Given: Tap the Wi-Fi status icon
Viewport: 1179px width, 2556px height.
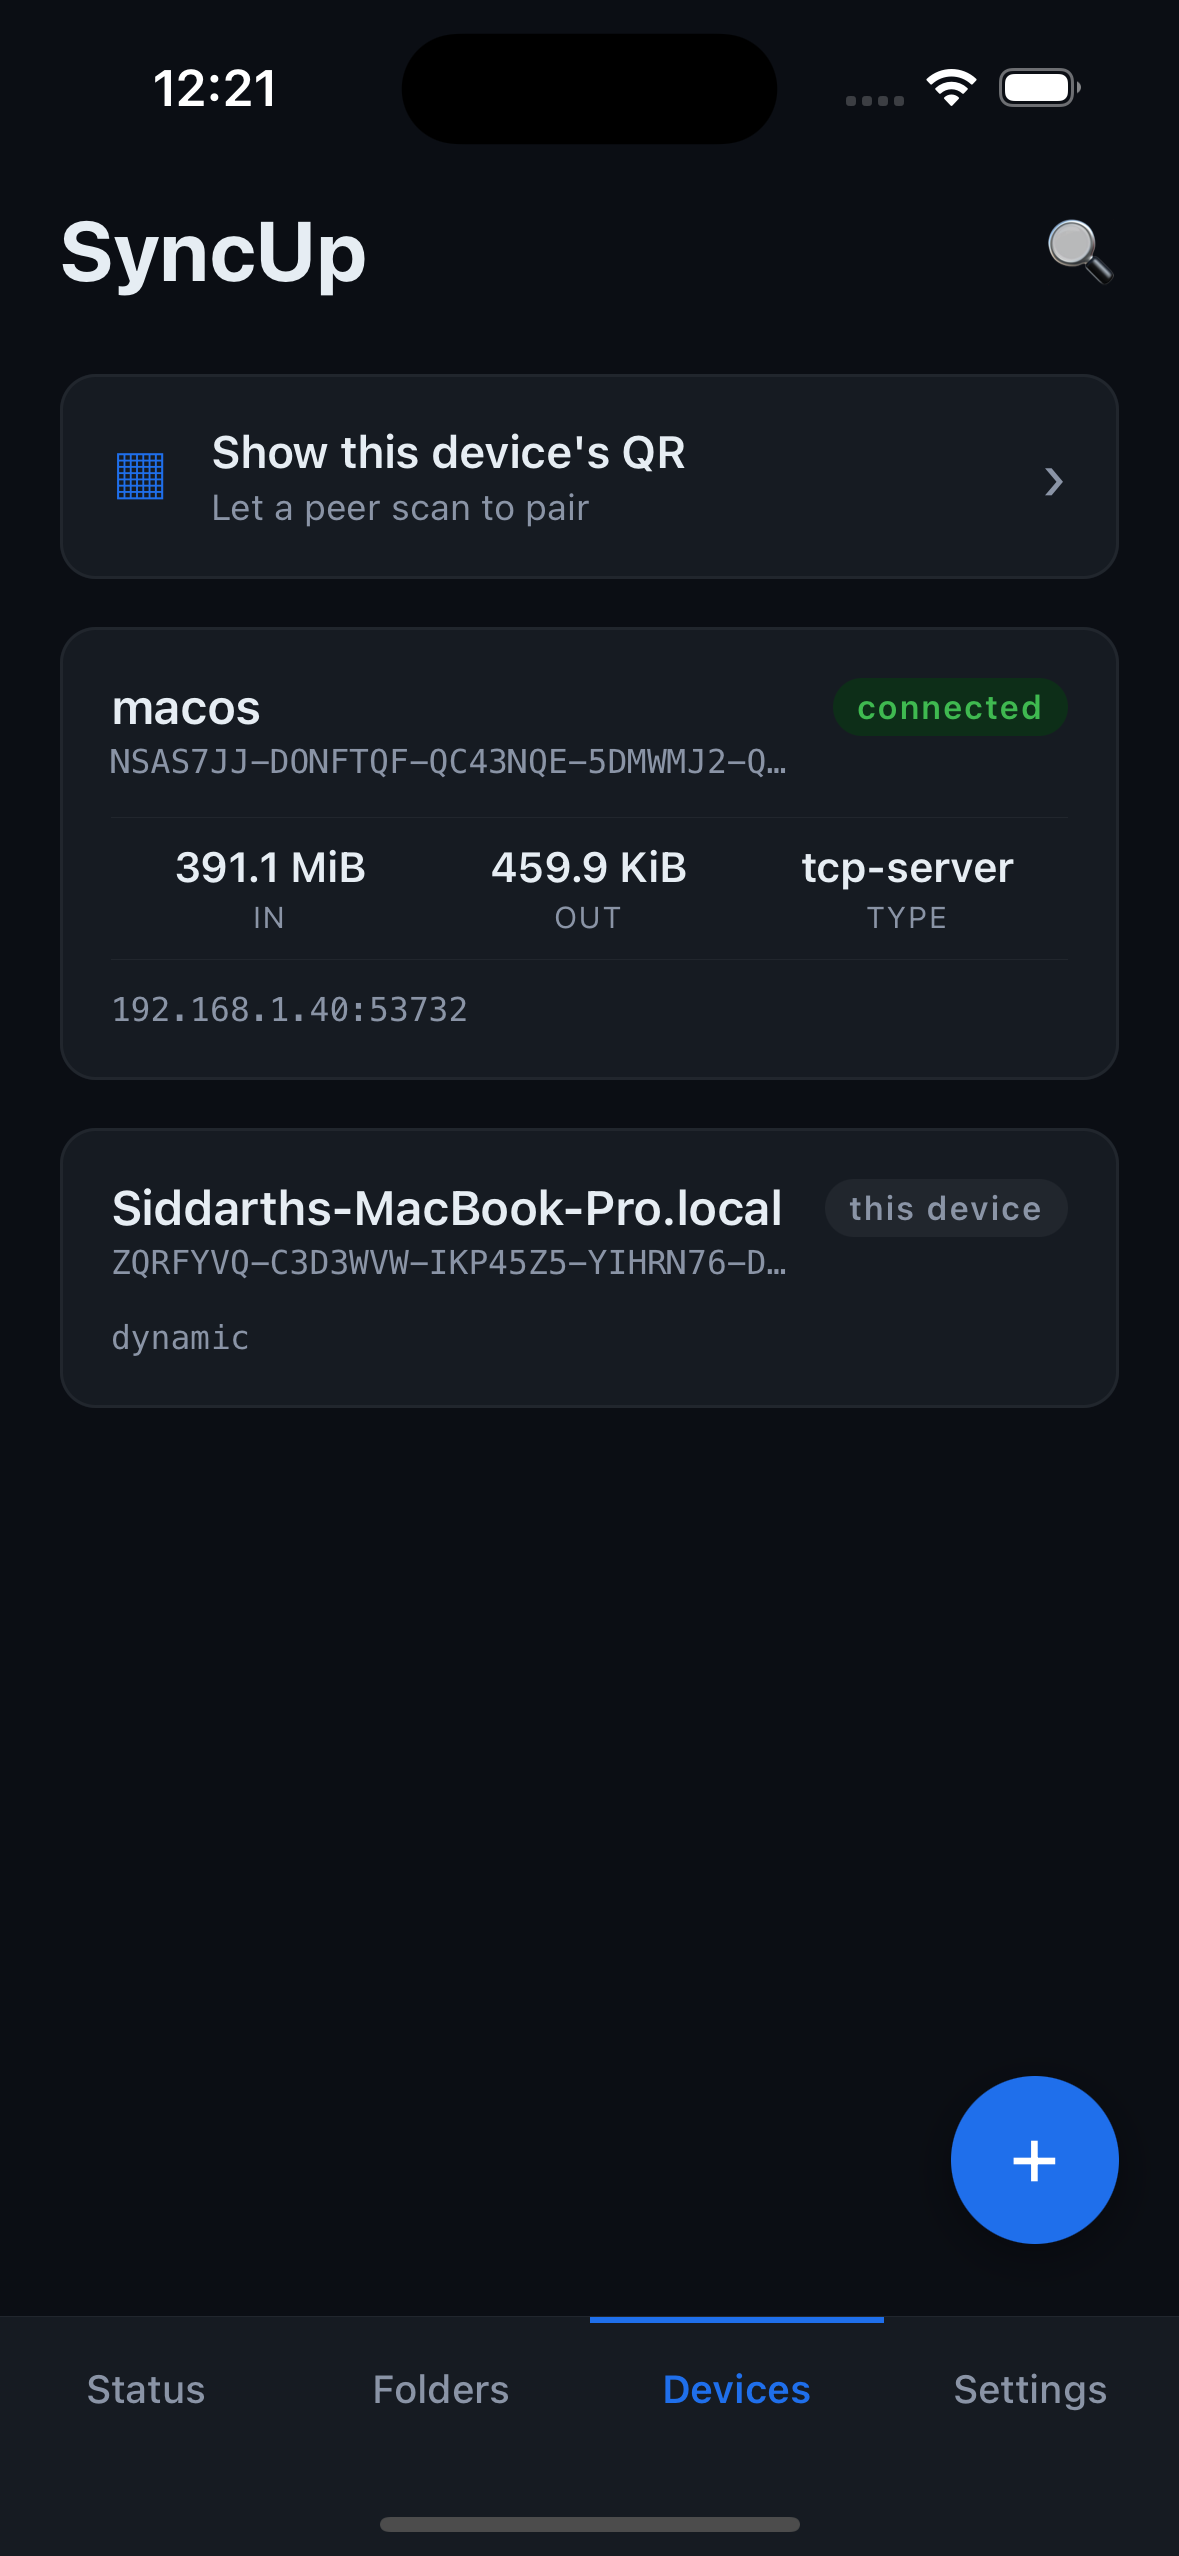Looking at the screenshot, I should (951, 88).
